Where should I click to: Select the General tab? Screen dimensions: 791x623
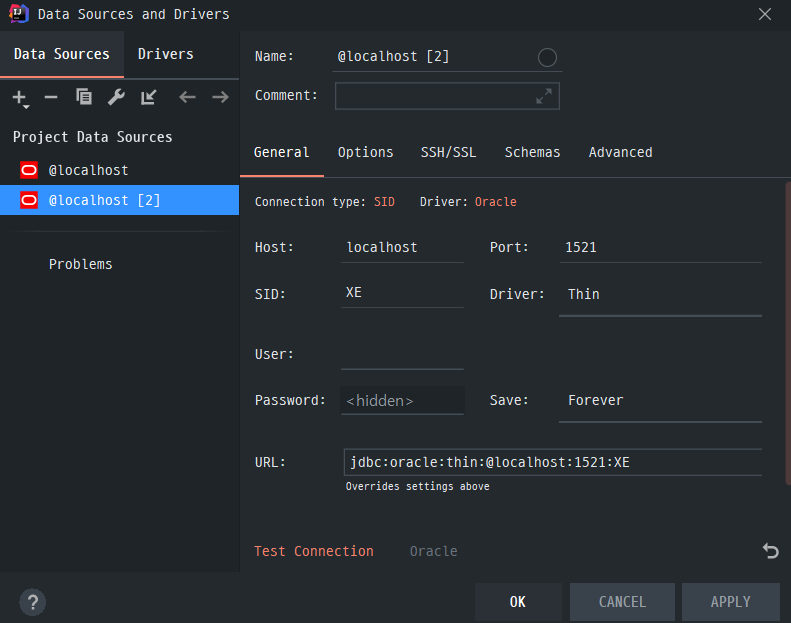tap(281, 152)
